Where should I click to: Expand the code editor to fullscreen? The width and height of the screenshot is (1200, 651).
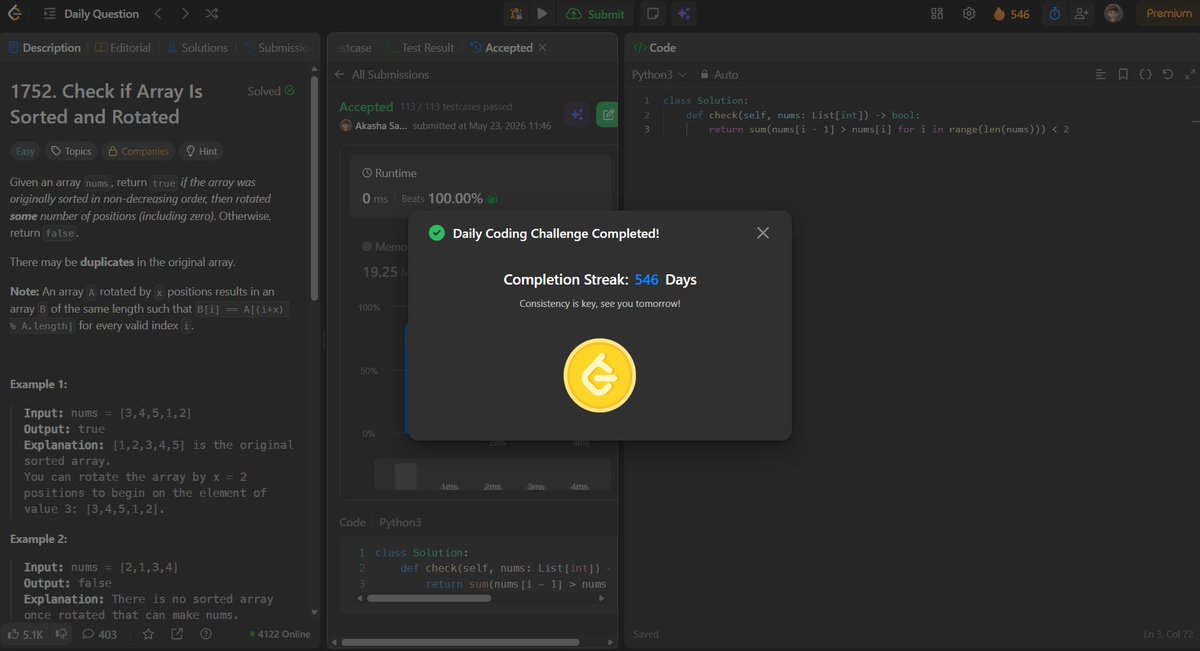[1190, 75]
